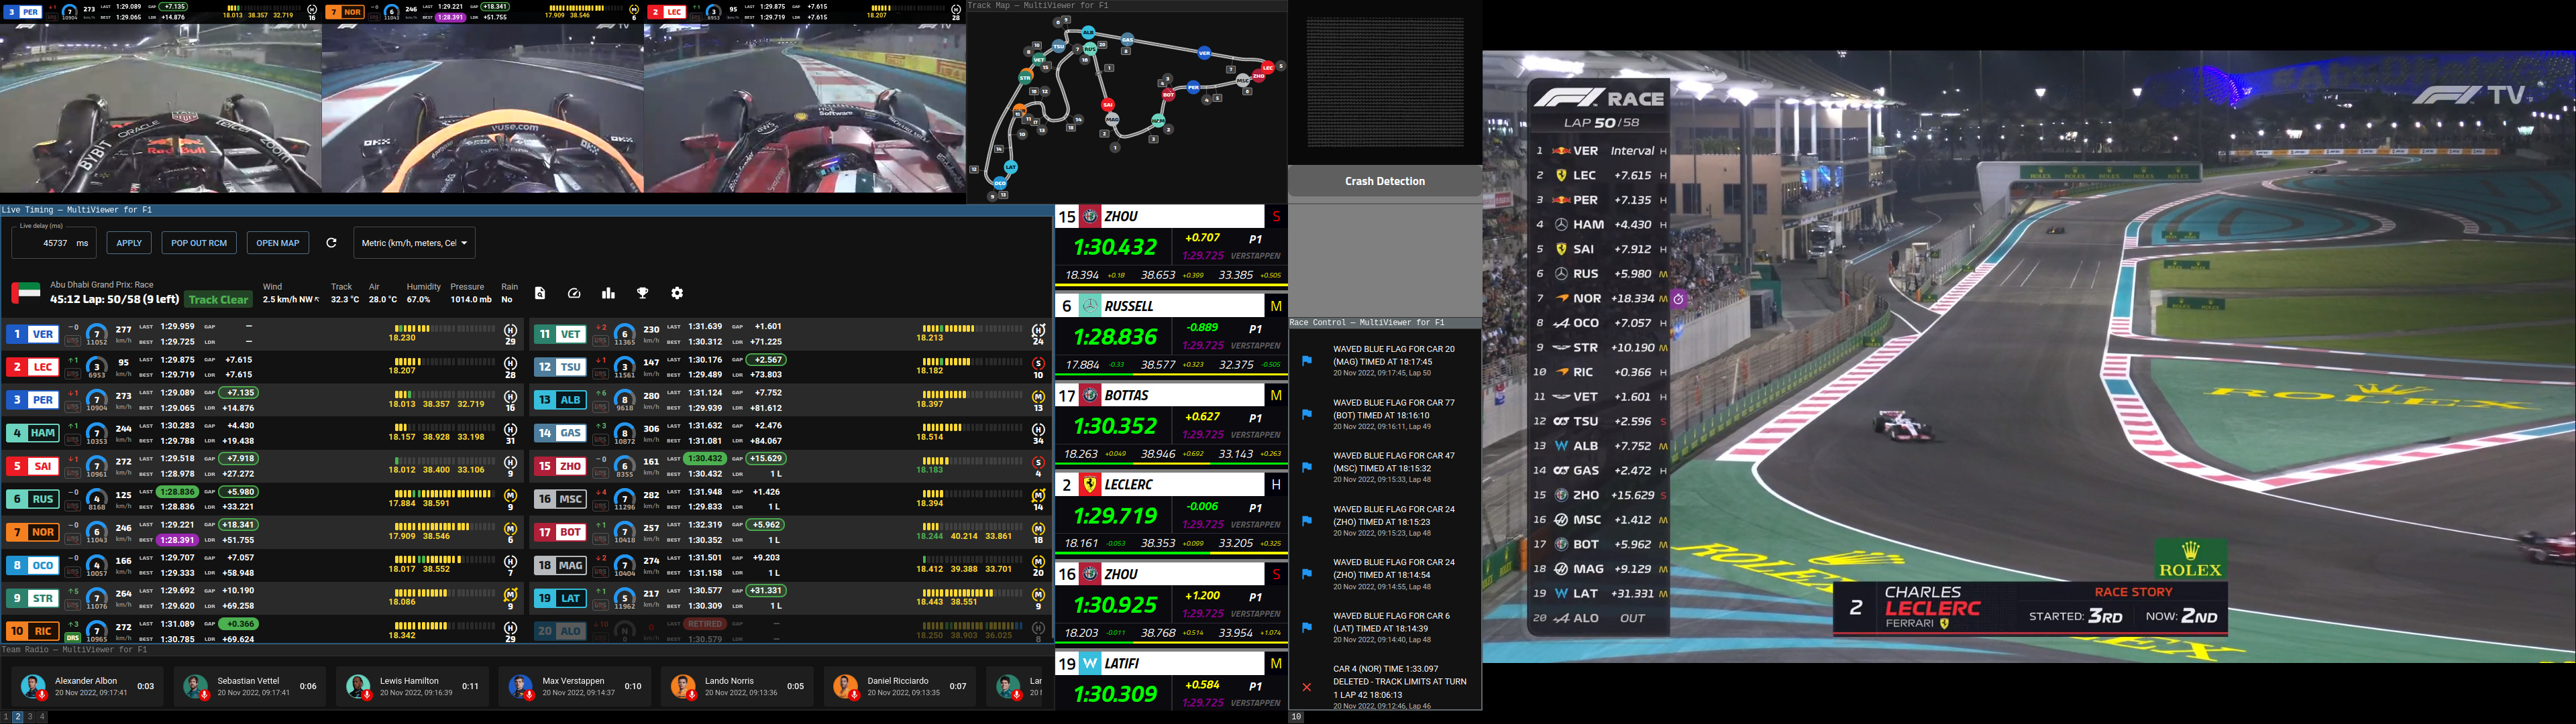Open the bar chart statistics icon
This screenshot has height=724, width=2576.
608,293
